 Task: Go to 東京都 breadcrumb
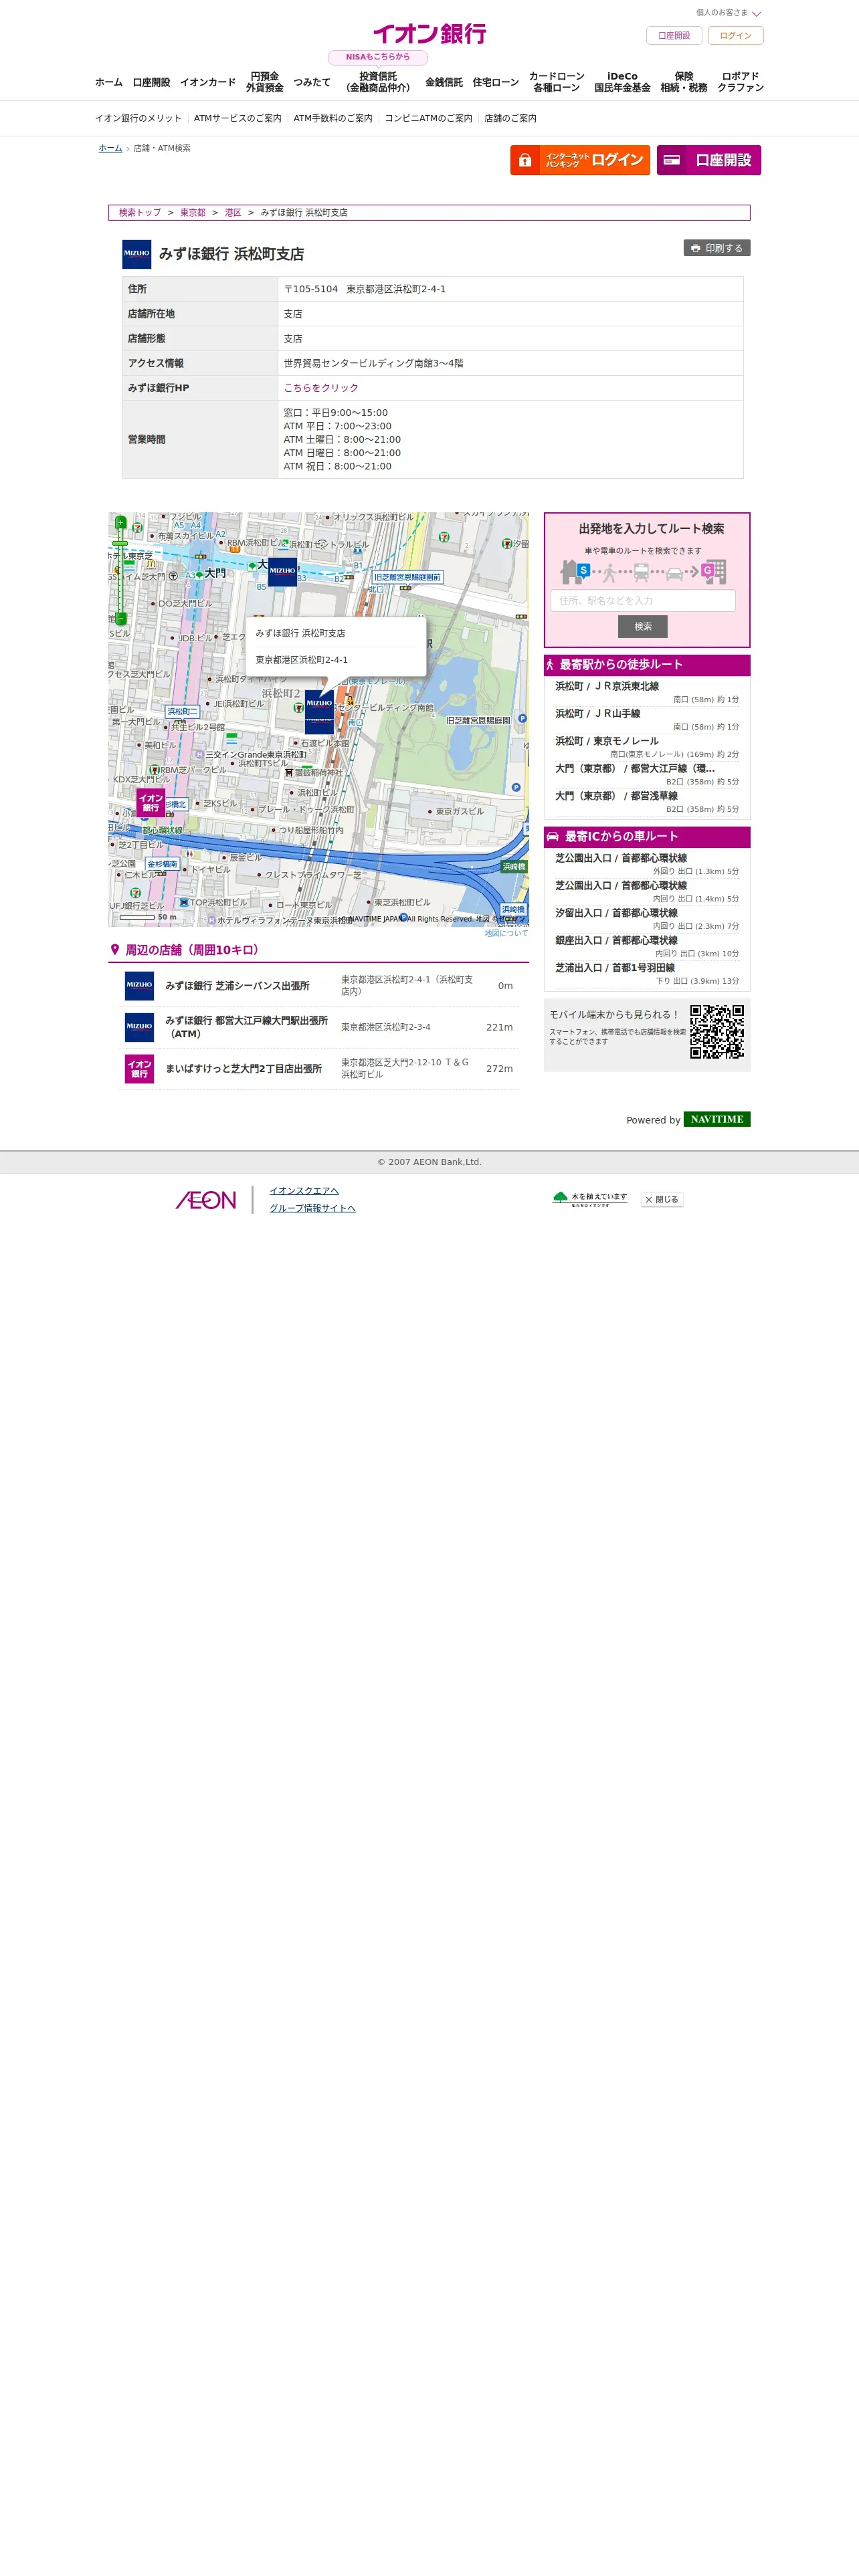pos(193,213)
